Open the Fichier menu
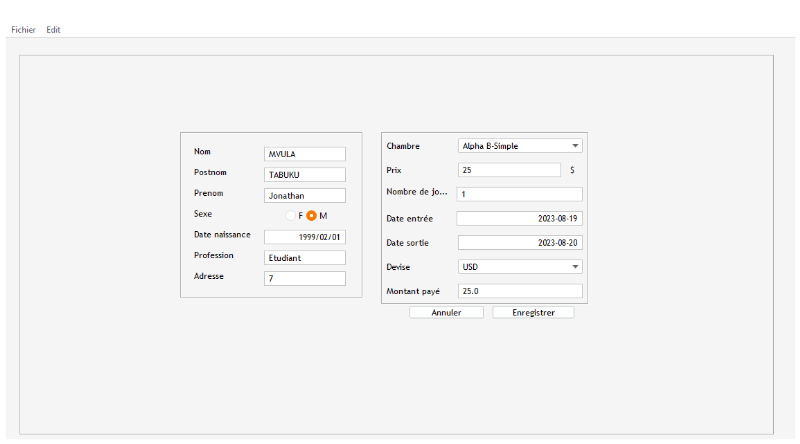 23,30
